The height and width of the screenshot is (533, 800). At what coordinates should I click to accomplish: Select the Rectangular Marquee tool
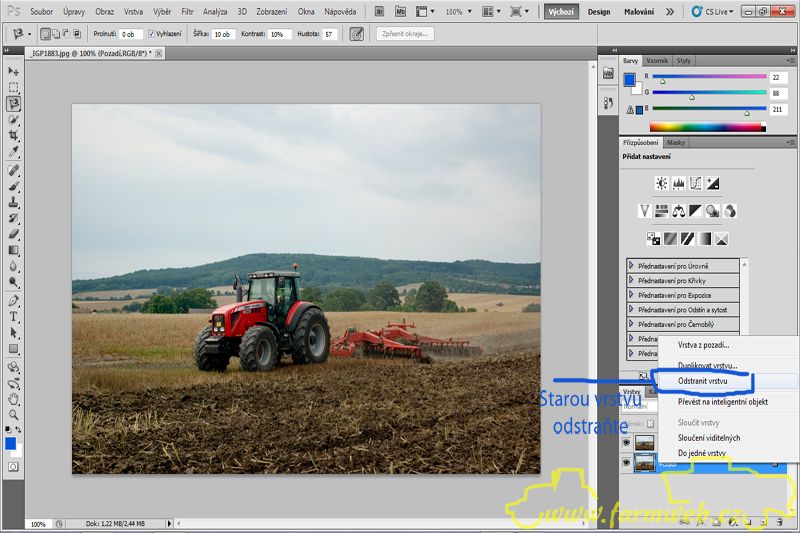tap(14, 88)
